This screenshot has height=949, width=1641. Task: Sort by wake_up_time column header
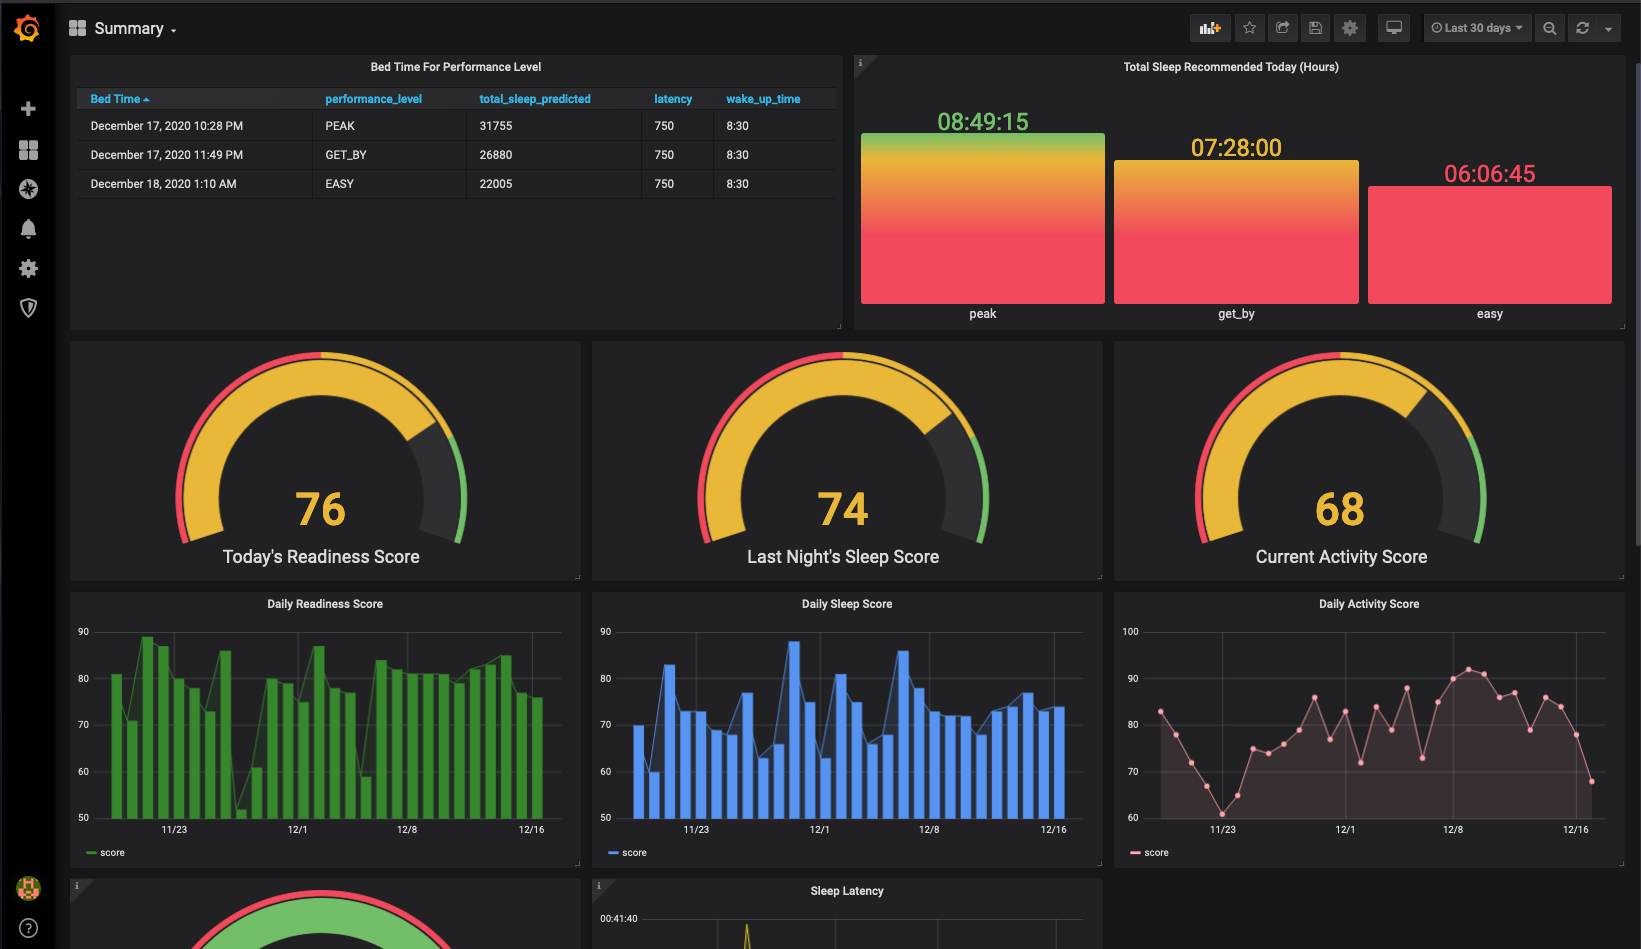[x=763, y=99]
